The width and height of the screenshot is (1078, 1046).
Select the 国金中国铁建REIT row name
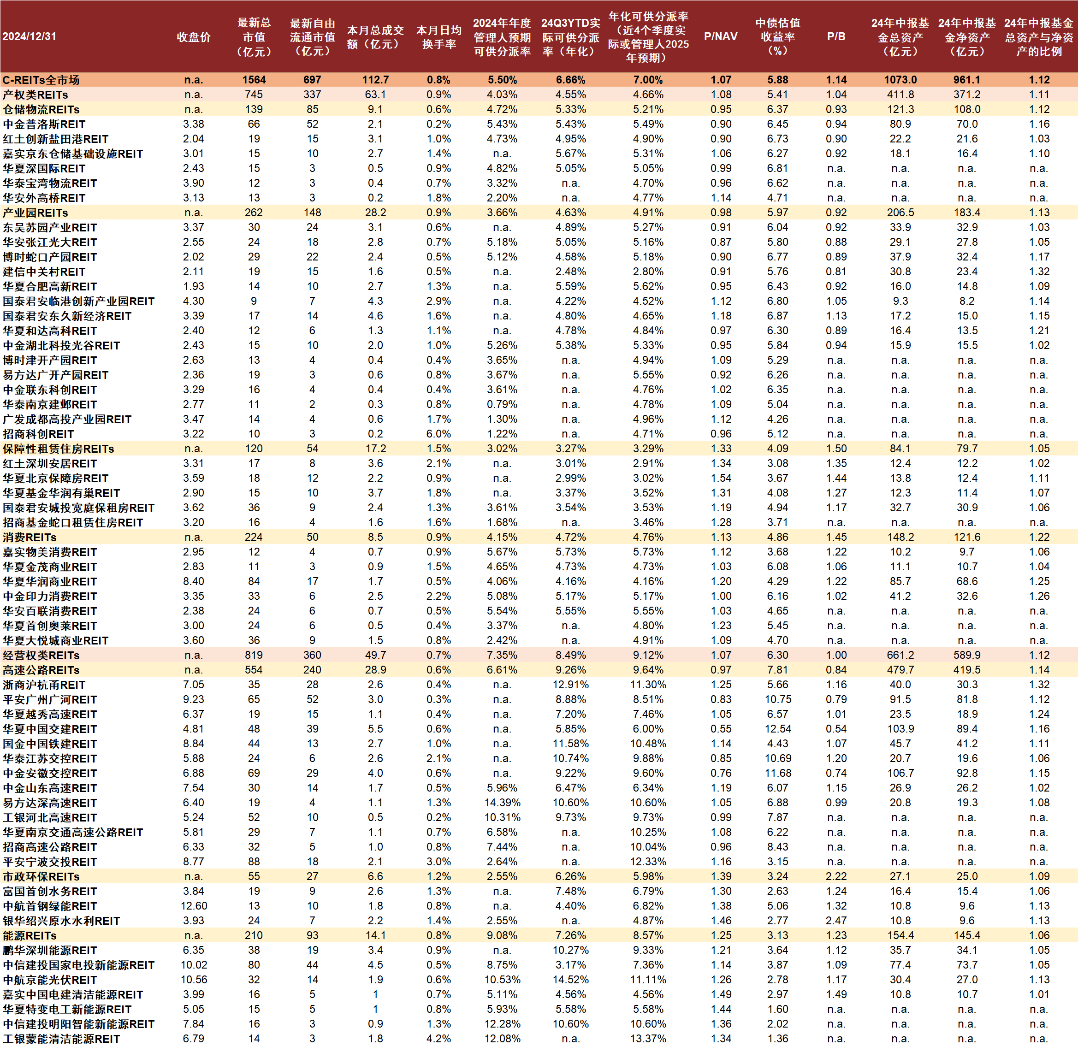point(50,744)
